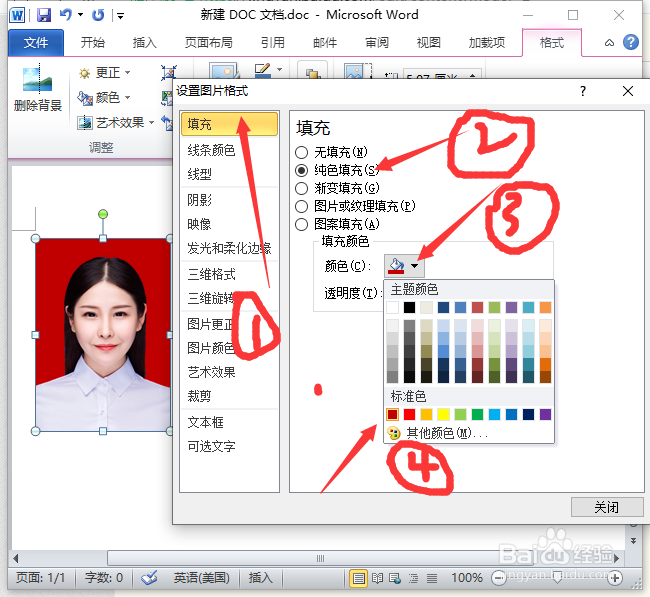Switch to print layout view icon

[x=359, y=578]
